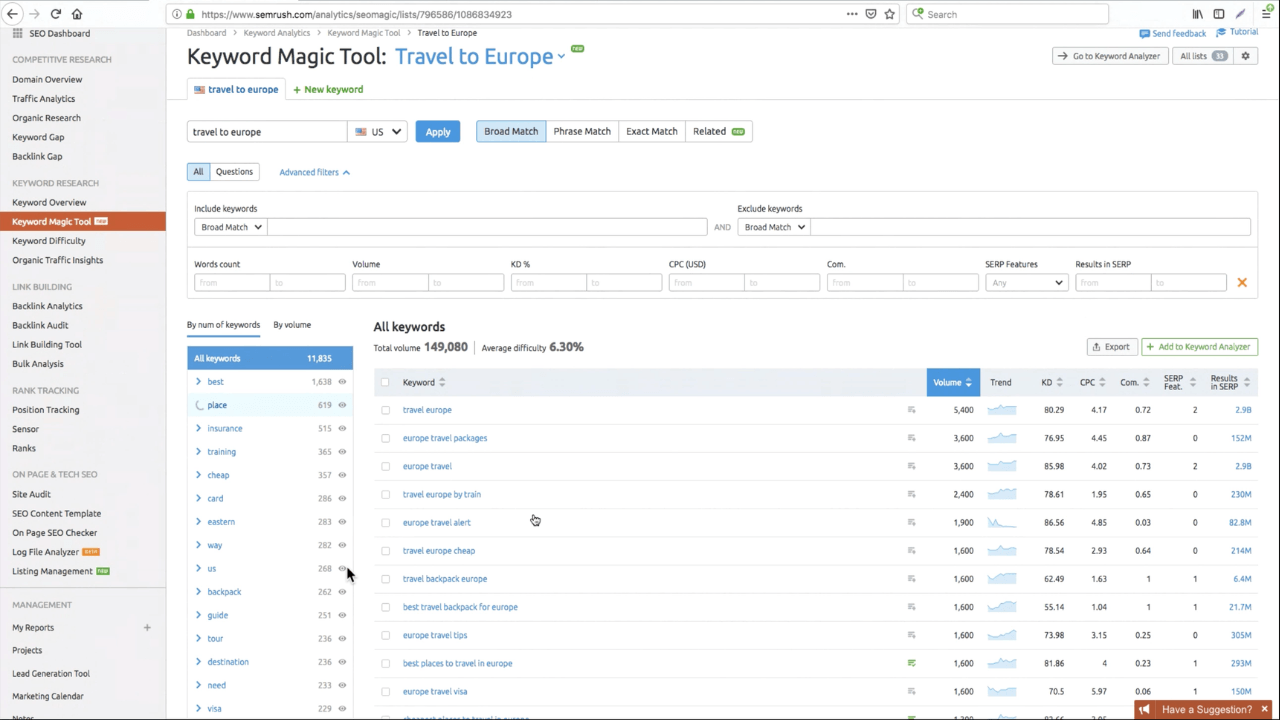Sort by Results in SERP column
The height and width of the screenshot is (720, 1280).
click(1230, 382)
